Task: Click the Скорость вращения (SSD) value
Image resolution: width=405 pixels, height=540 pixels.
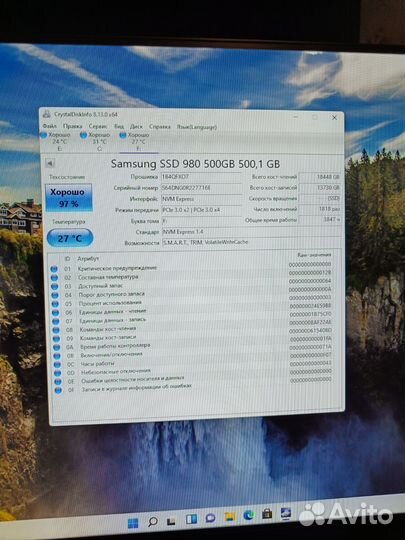Action: click(x=320, y=199)
